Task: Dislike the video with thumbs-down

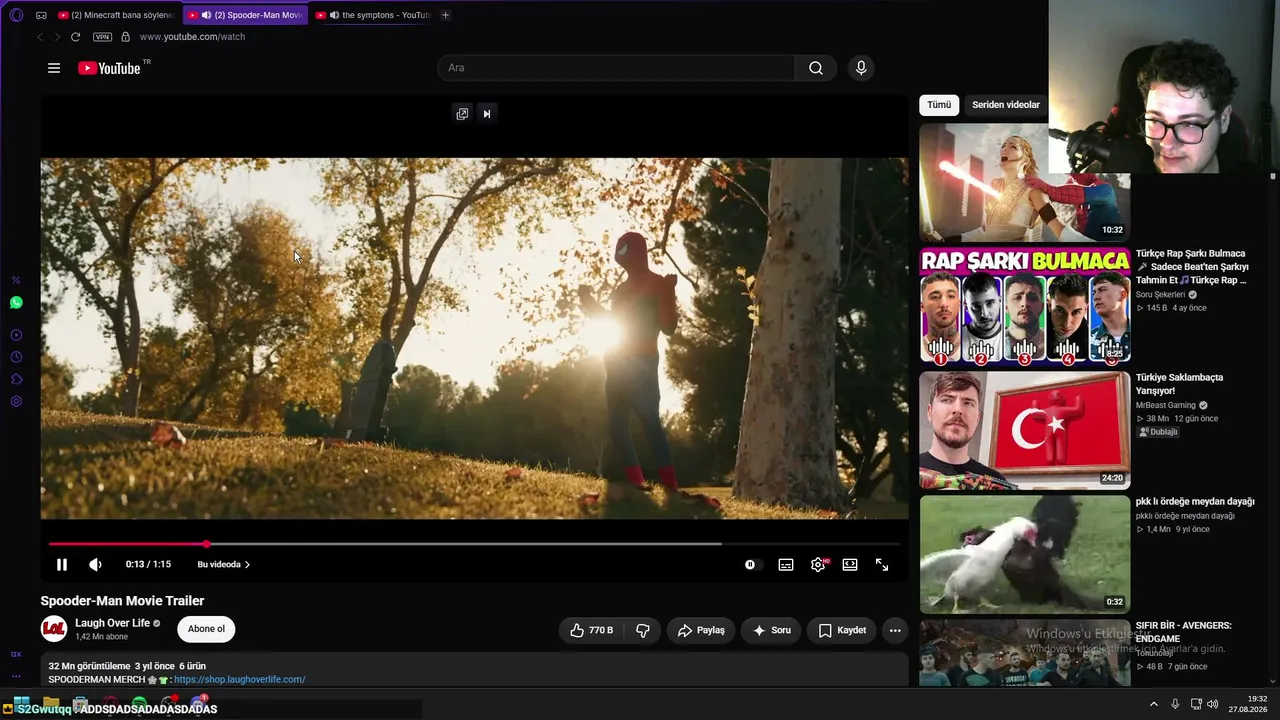Action: click(643, 630)
